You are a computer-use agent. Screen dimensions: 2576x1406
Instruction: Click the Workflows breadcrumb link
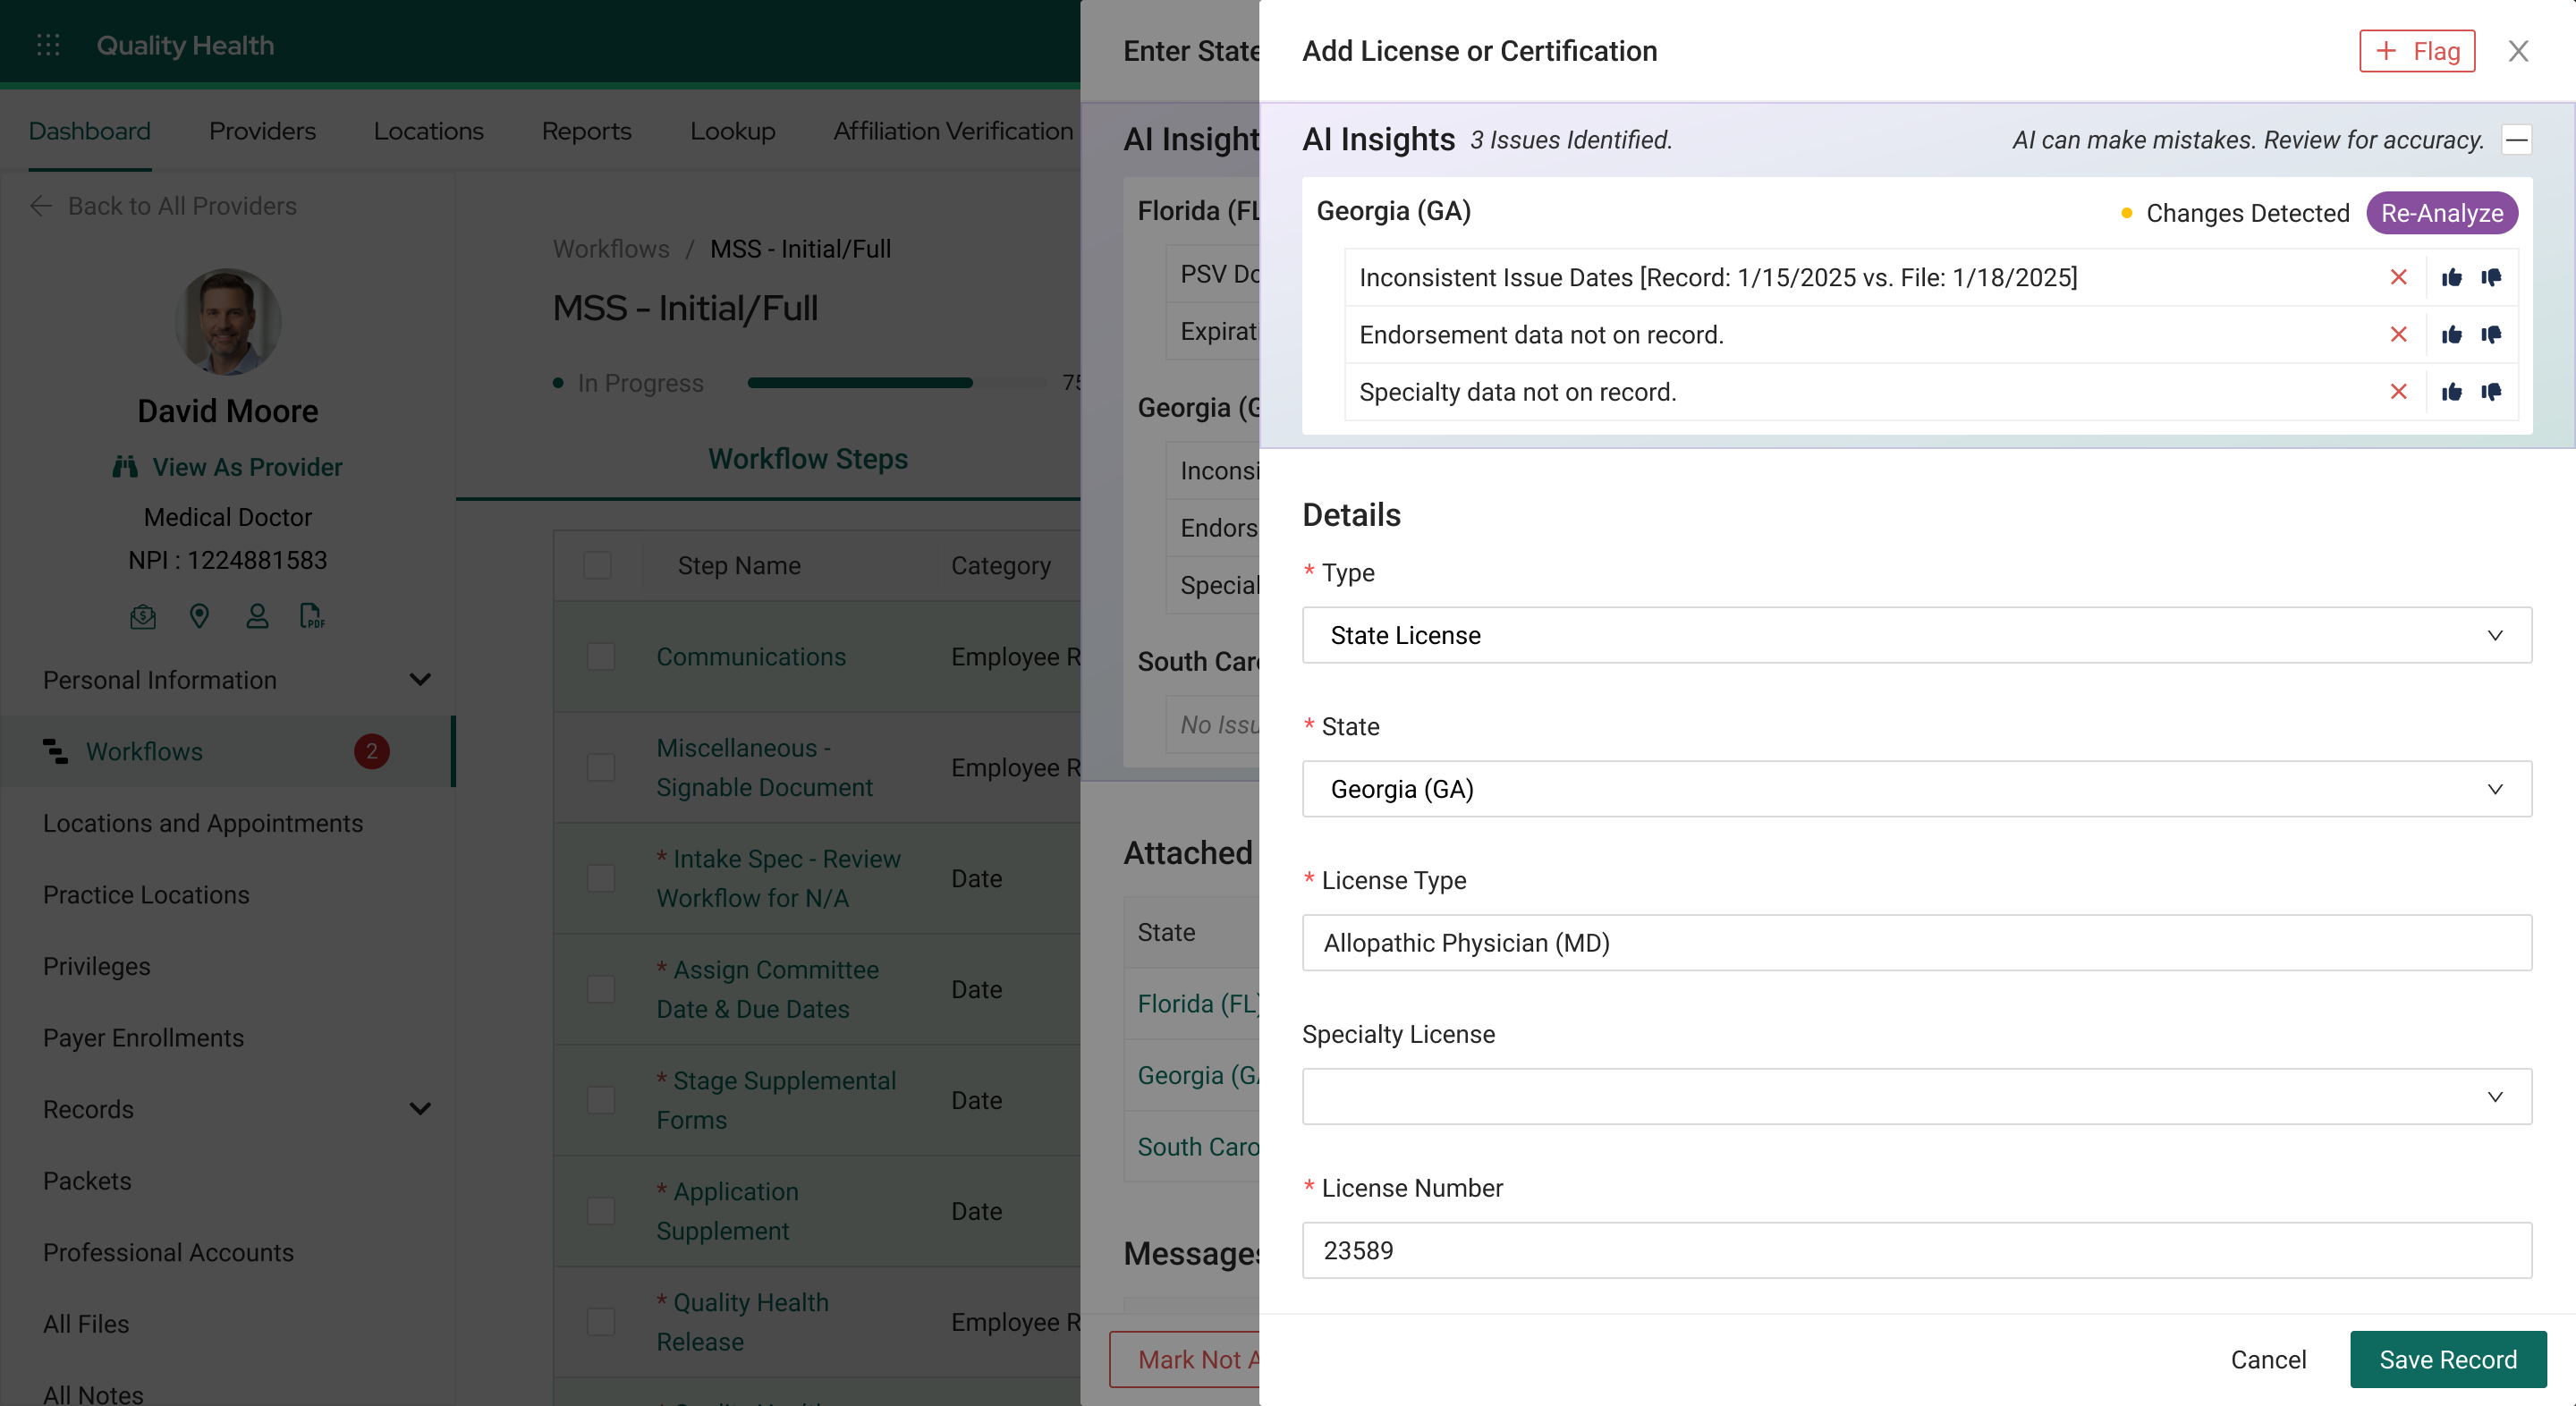coord(611,249)
